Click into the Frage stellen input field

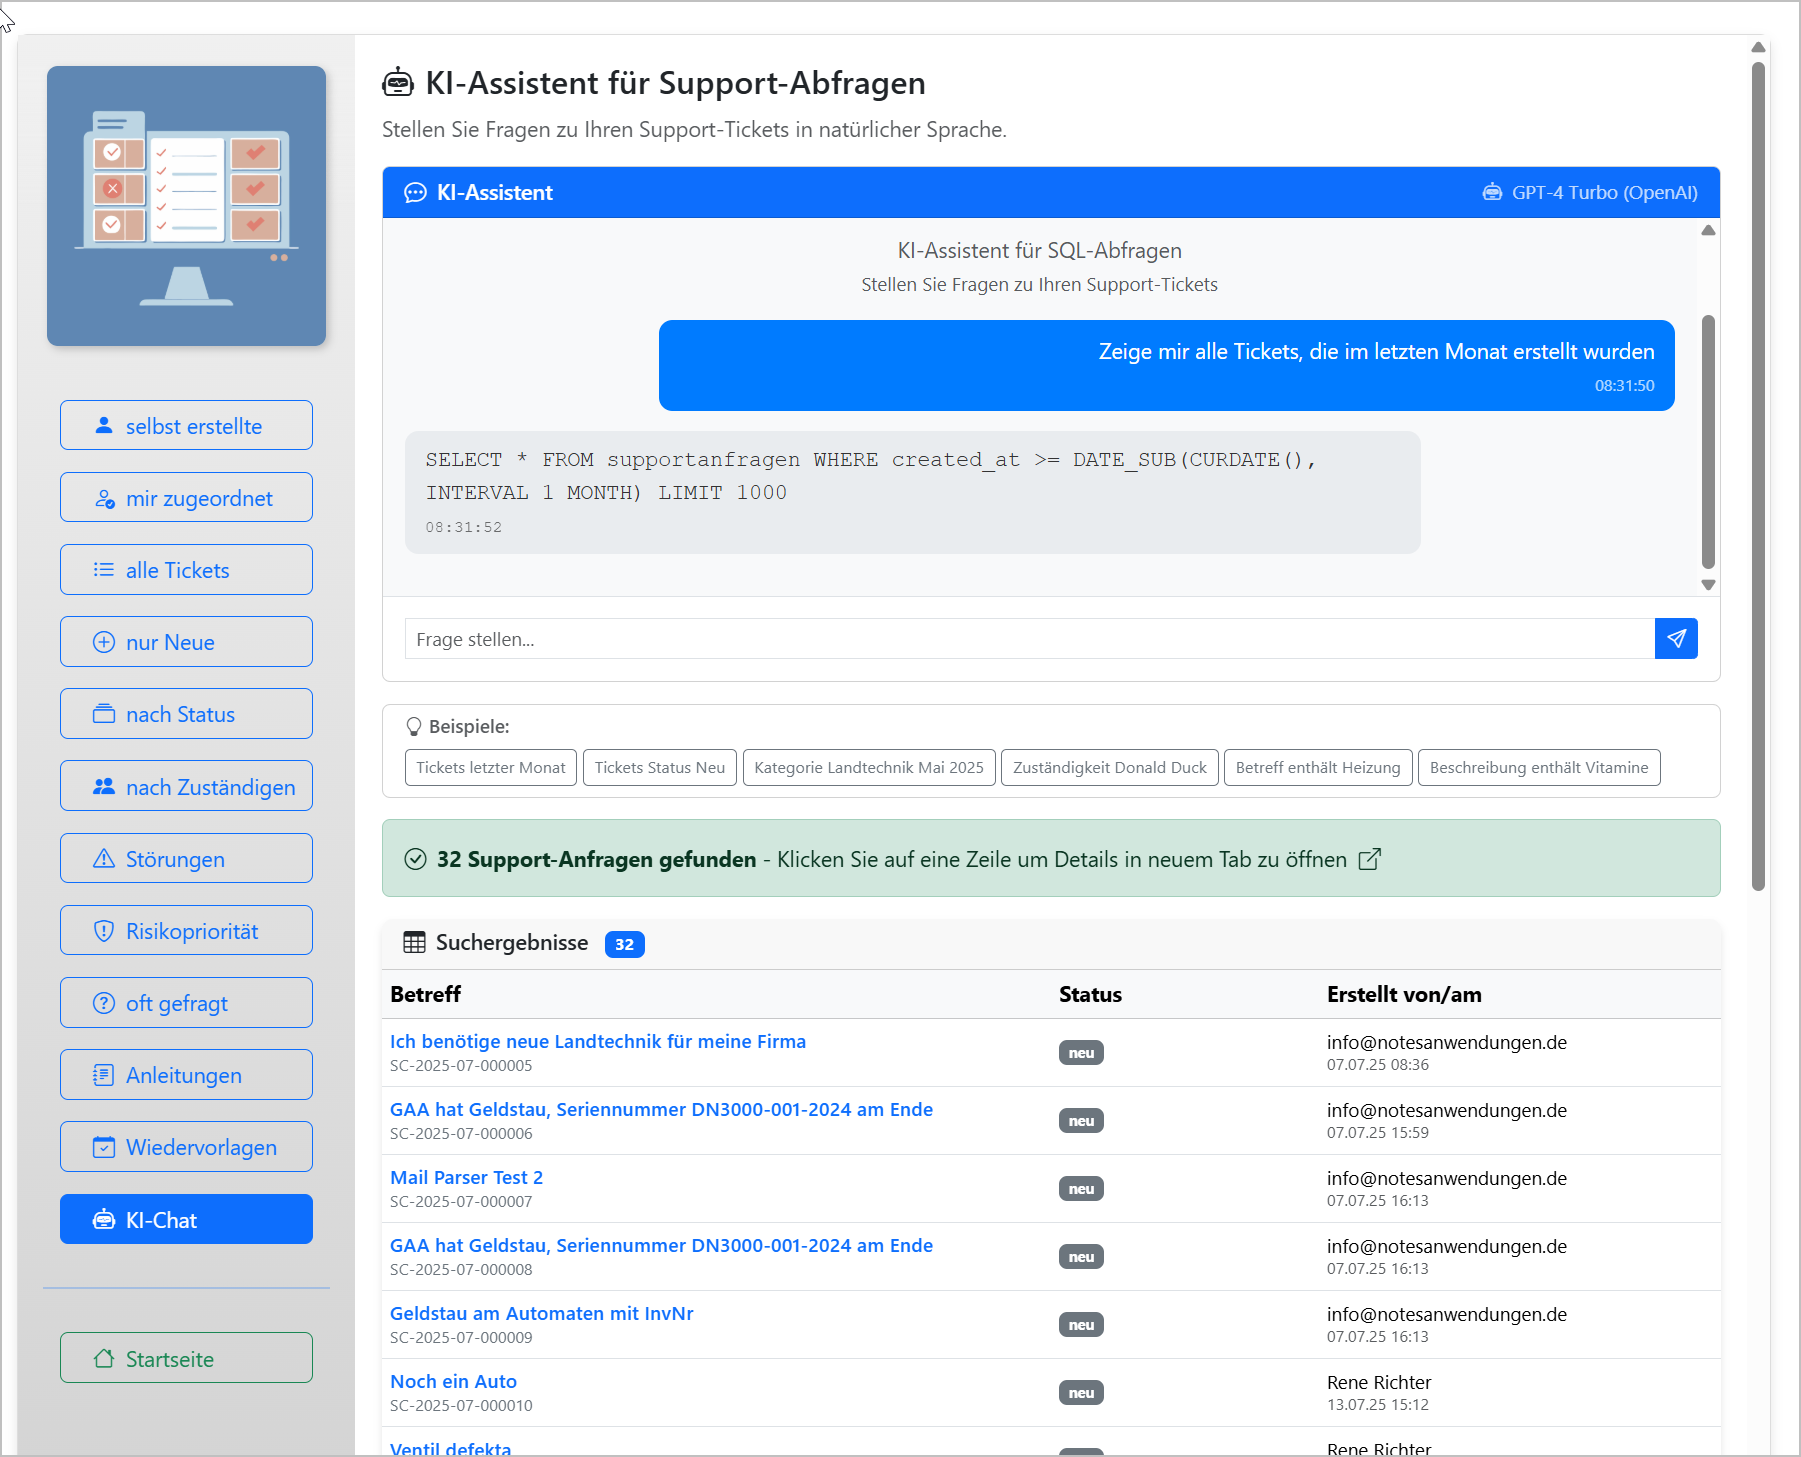pos(1028,639)
